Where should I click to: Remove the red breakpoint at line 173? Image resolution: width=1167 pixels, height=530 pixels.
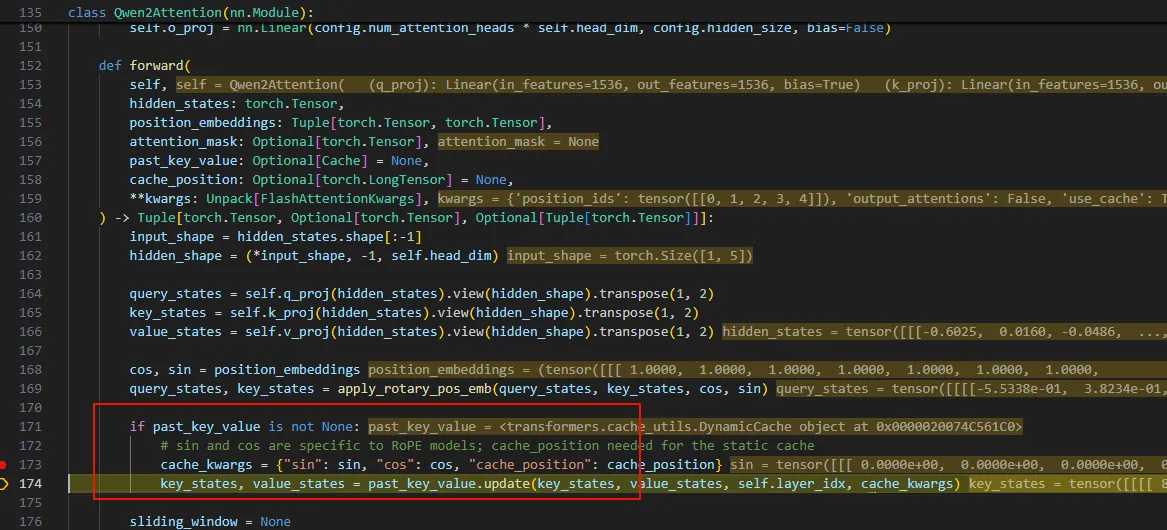(4, 464)
